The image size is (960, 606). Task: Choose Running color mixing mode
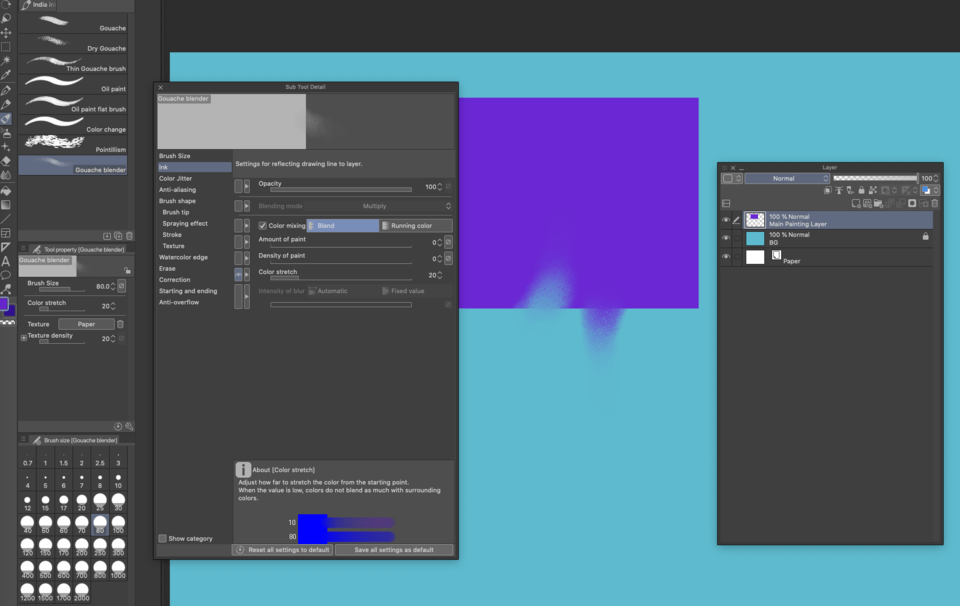[416, 226]
